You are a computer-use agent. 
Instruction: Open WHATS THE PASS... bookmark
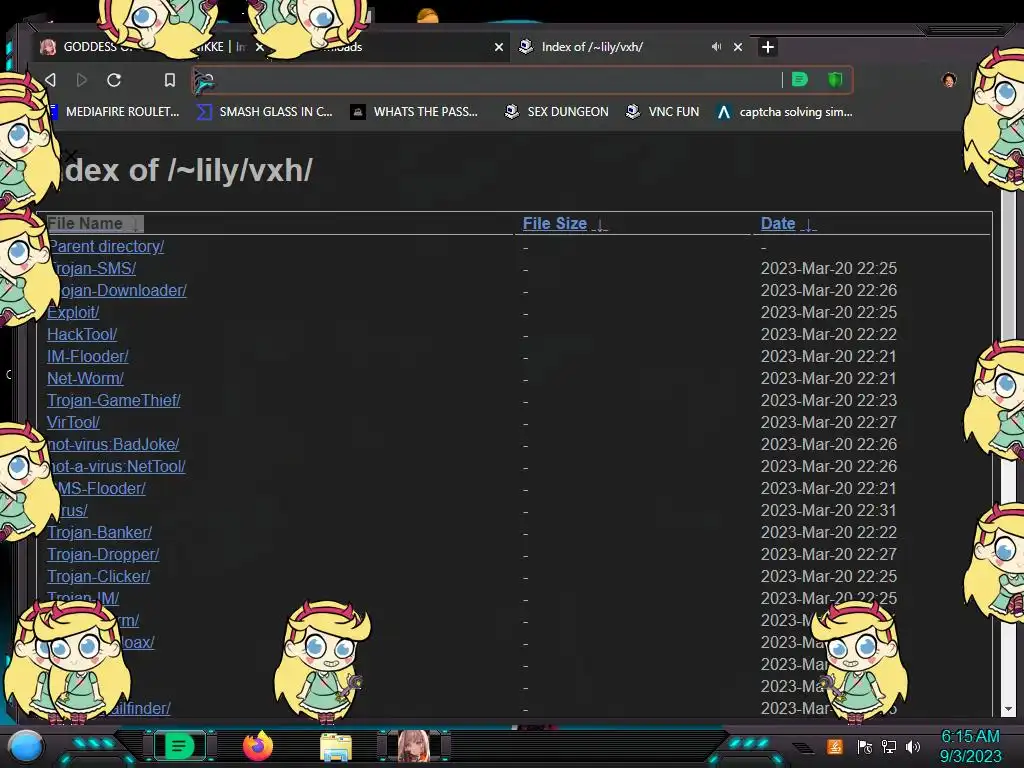click(414, 112)
